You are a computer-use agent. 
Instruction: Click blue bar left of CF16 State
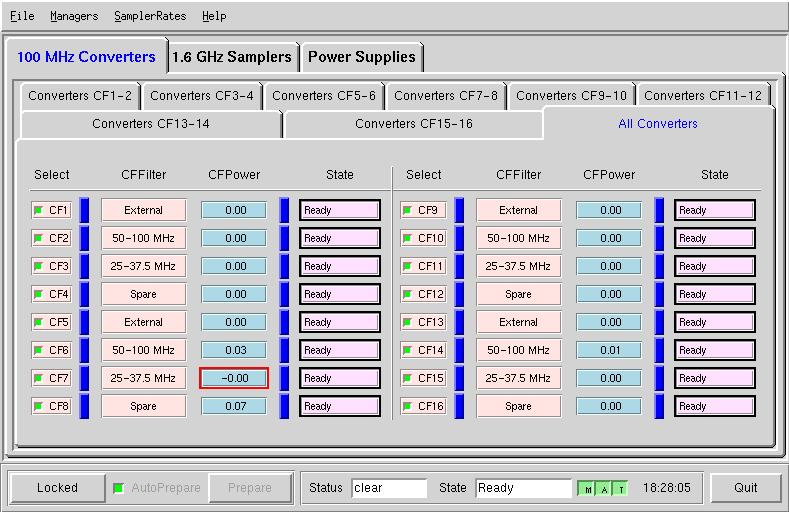(x=659, y=406)
